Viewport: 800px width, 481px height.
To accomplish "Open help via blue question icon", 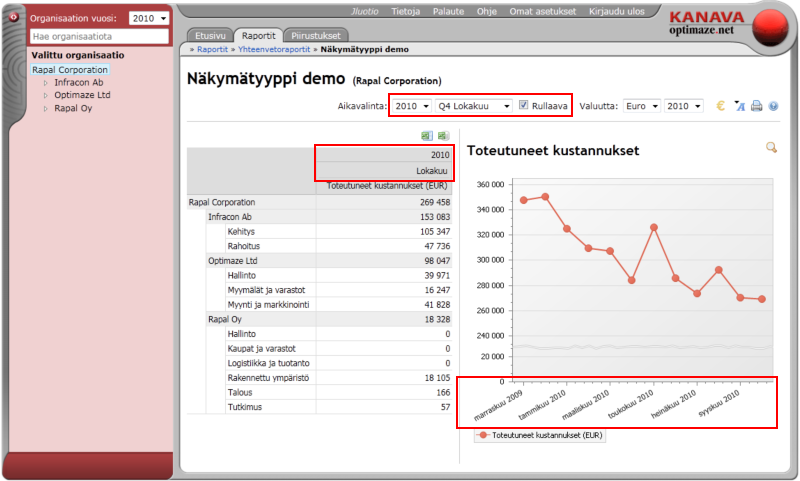I will tap(773, 105).
